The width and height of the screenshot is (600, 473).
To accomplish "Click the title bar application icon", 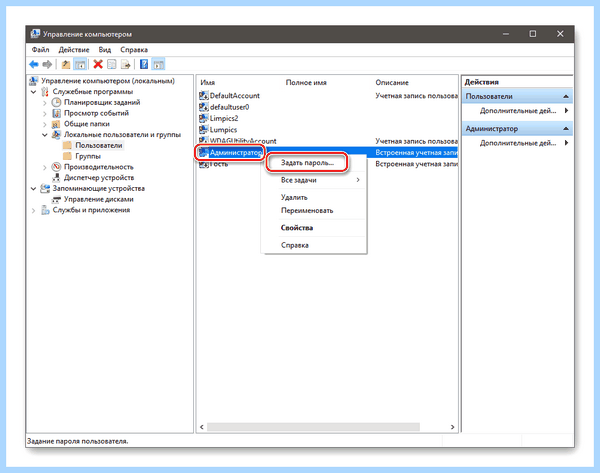I will coord(35,34).
